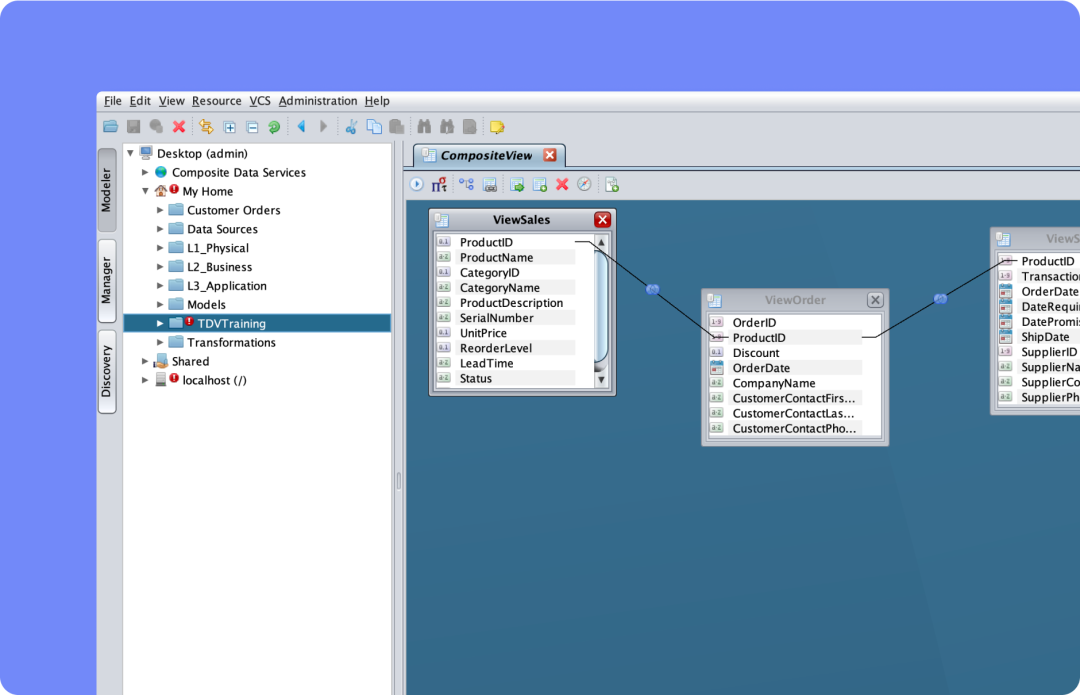Expand the L3_Application folder
Screen dimensions: 1080x695
[160, 286]
